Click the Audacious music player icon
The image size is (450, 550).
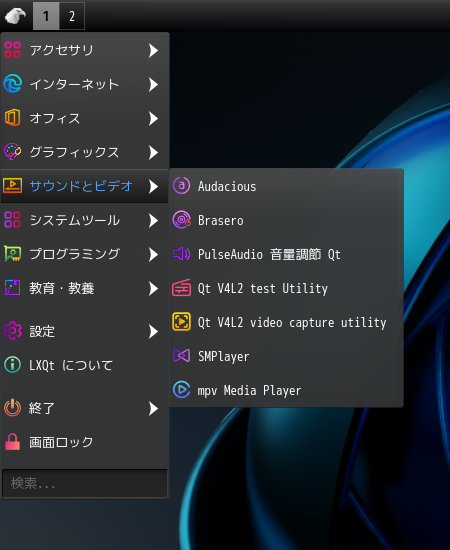181,186
